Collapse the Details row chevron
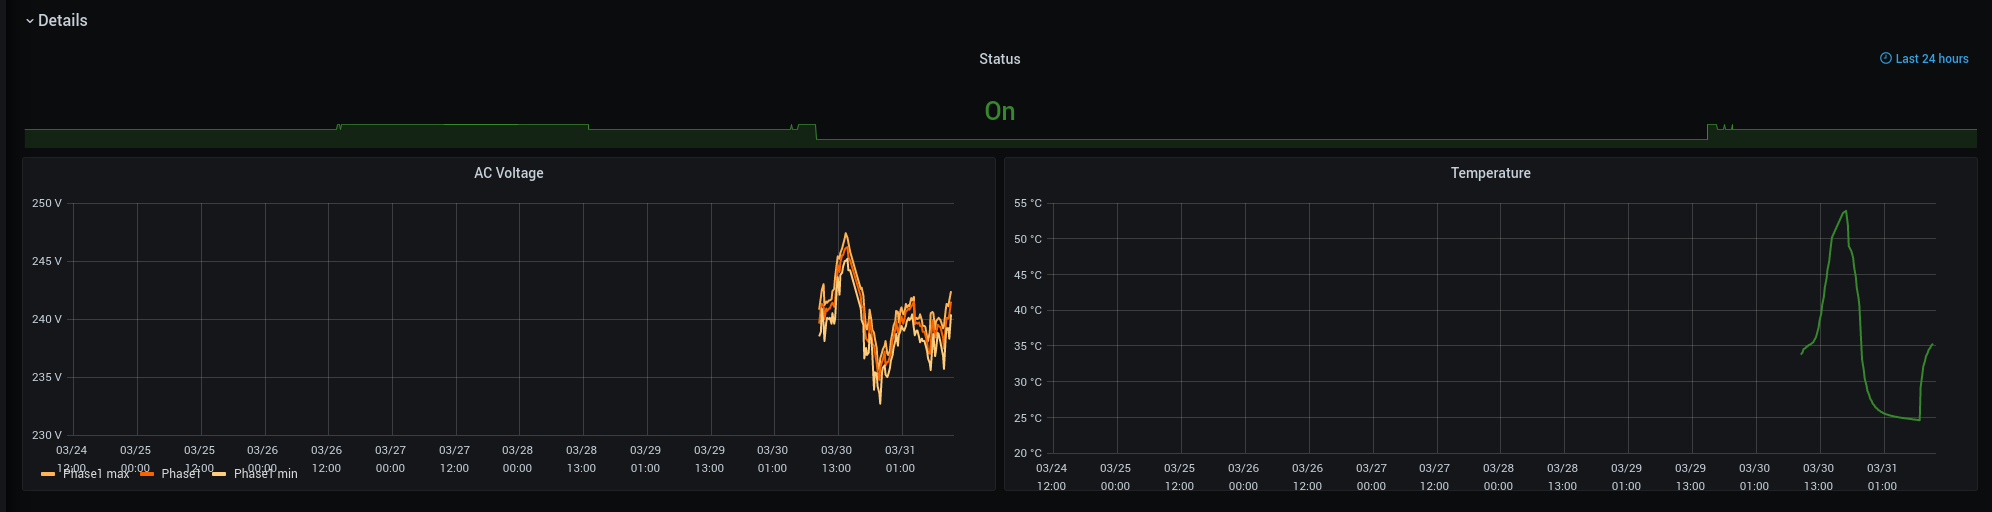 click(x=30, y=21)
